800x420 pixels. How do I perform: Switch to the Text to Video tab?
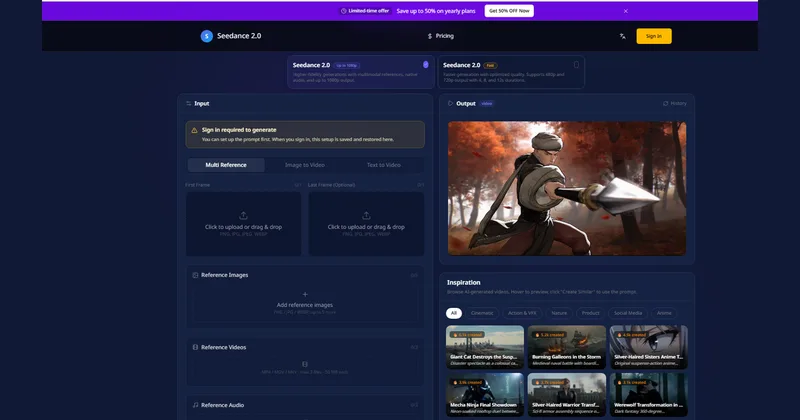click(384, 165)
